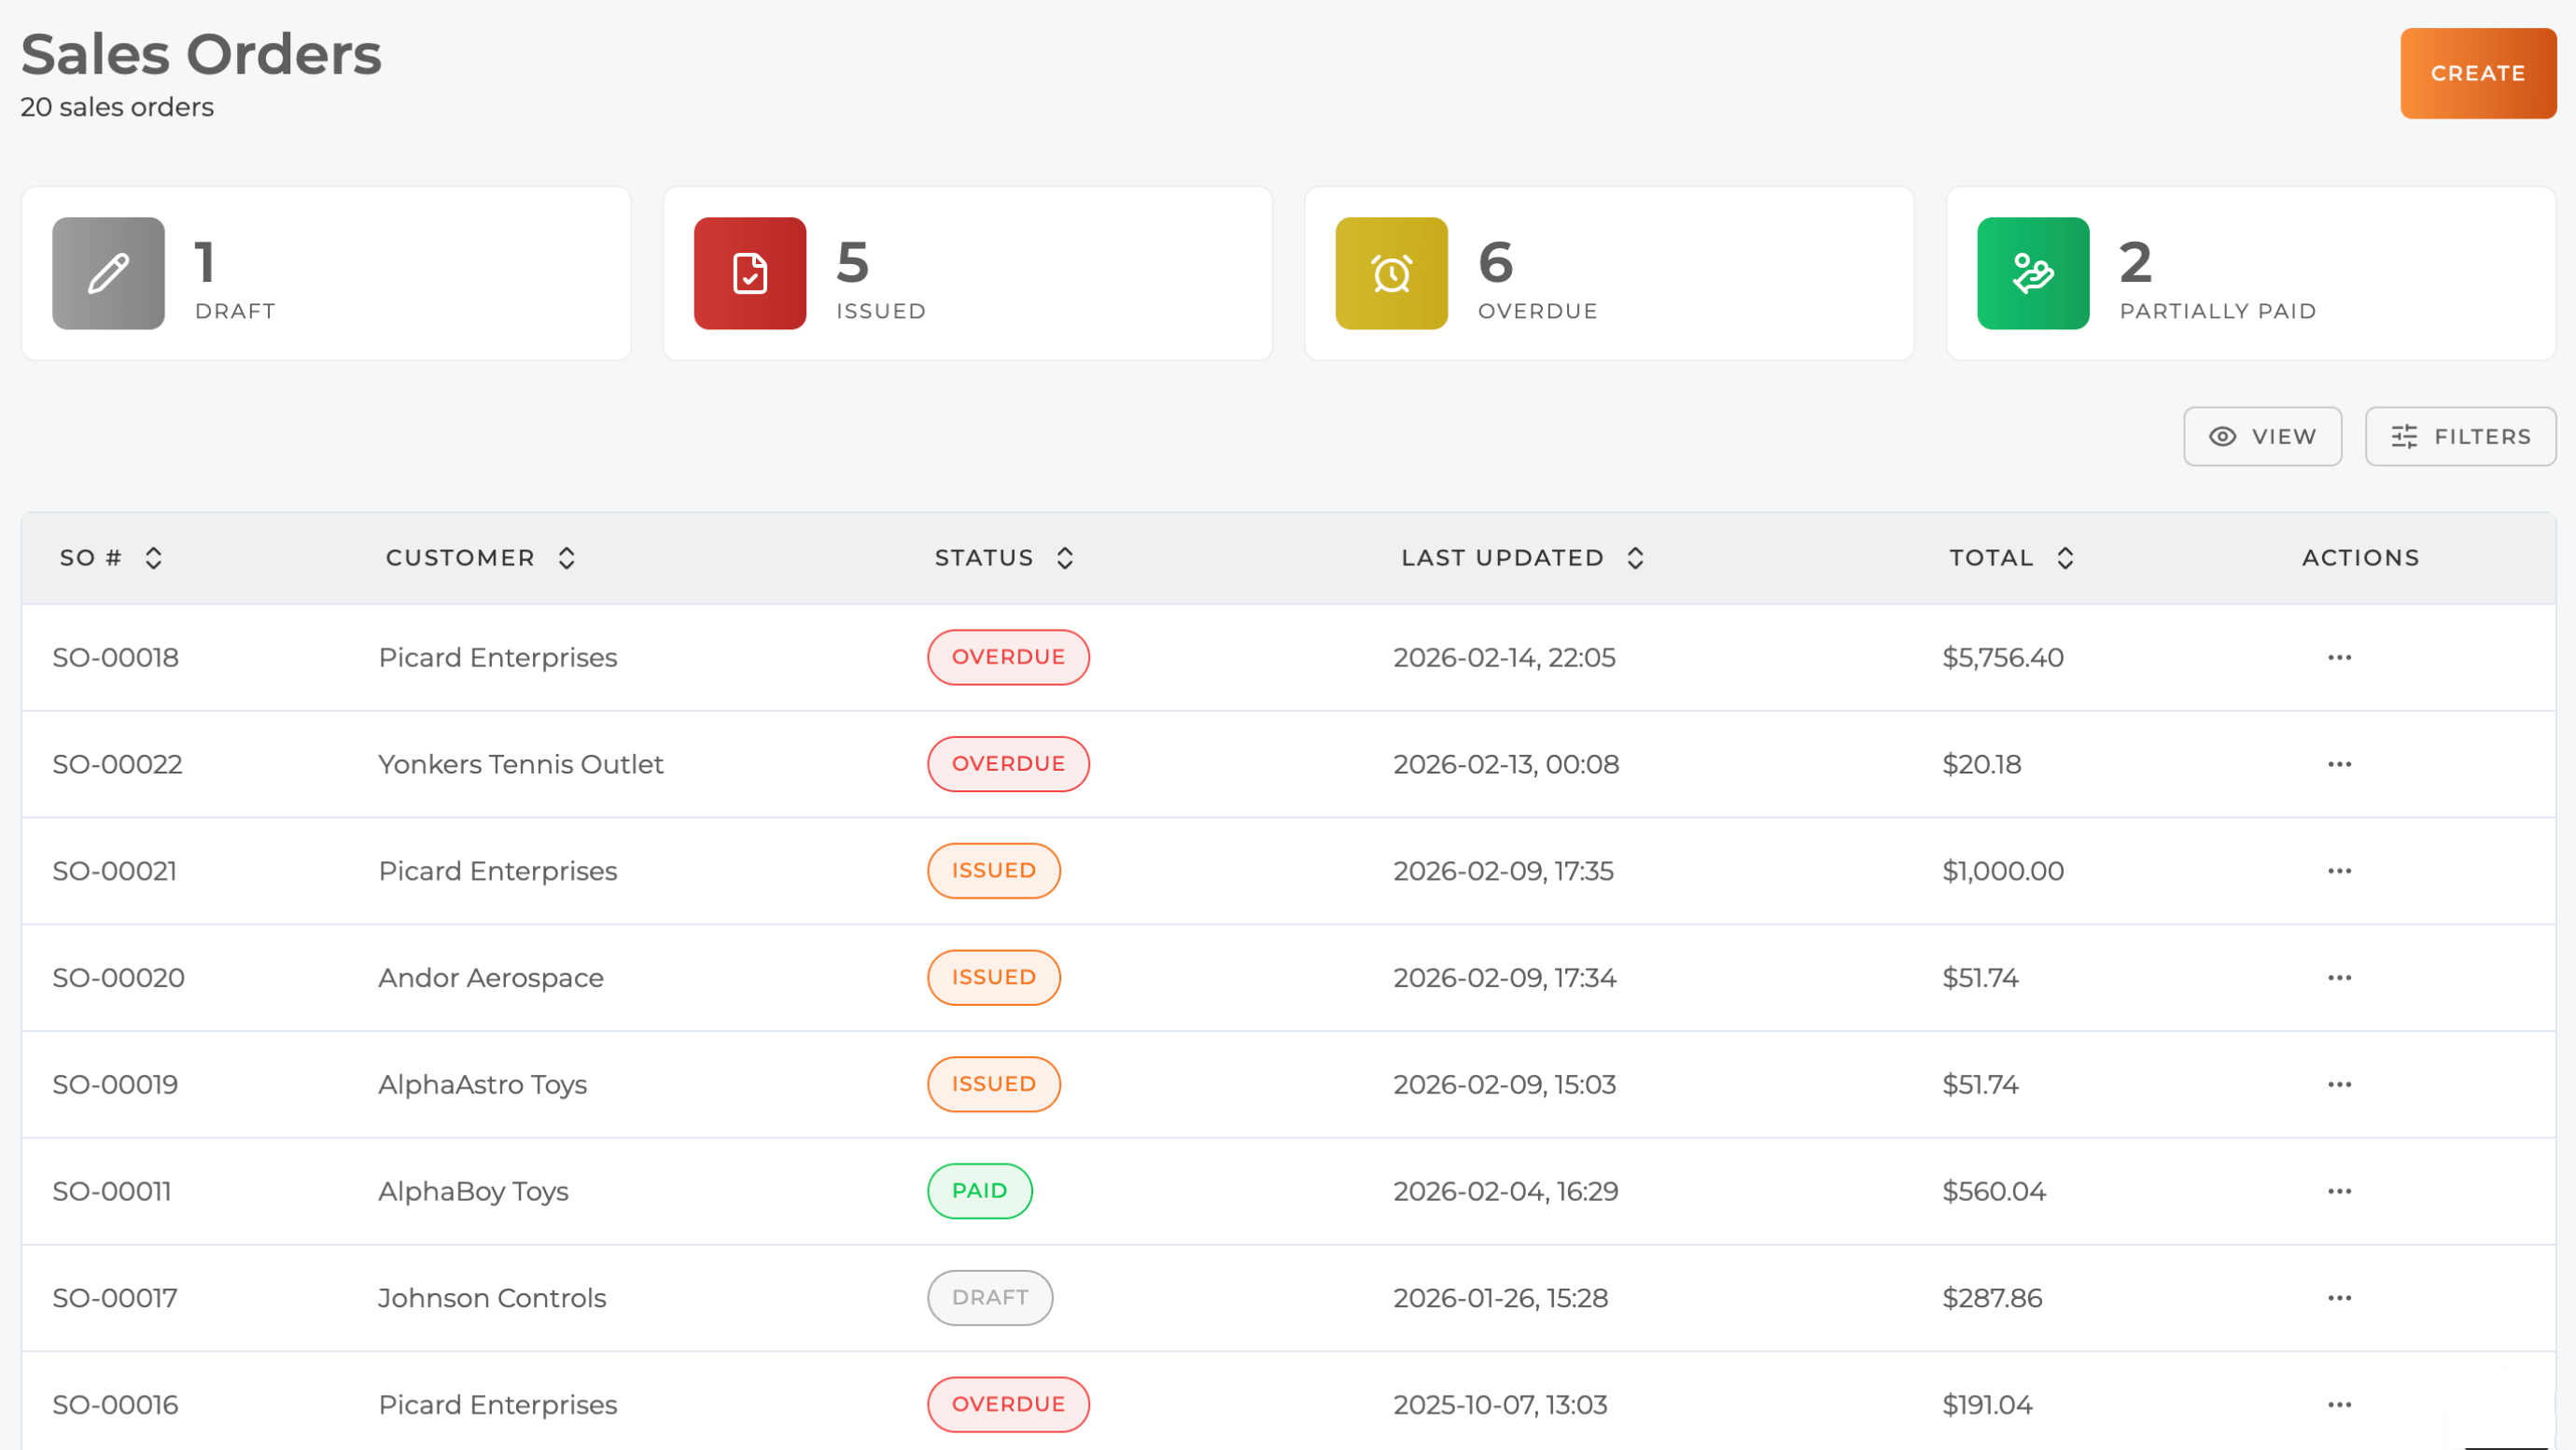The image size is (2576, 1450).
Task: Sort orders by Total column
Action: tap(2064, 558)
